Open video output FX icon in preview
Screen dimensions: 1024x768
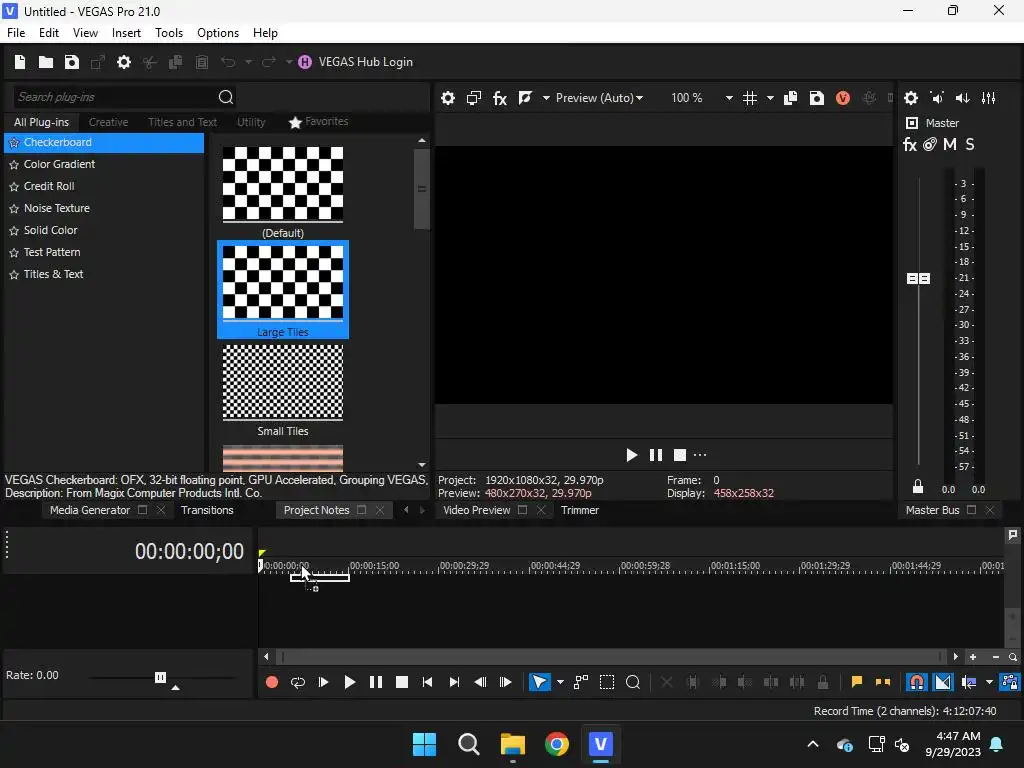500,98
